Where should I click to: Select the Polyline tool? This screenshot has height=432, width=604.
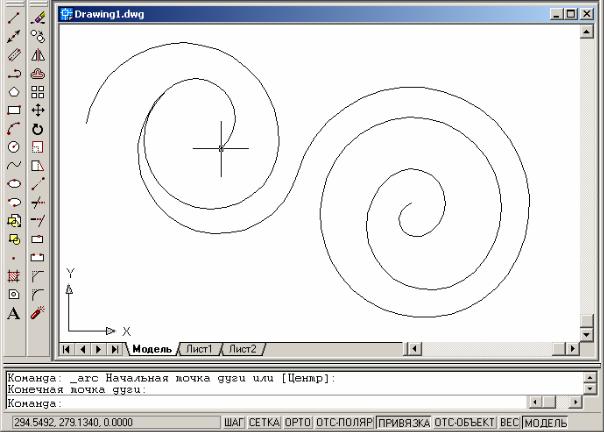click(14, 73)
